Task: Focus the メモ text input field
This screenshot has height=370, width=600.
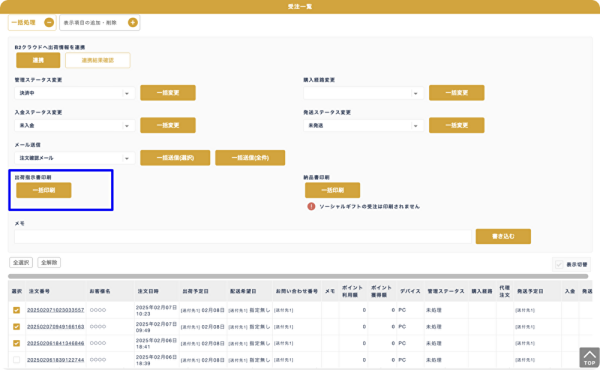Action: [243, 236]
